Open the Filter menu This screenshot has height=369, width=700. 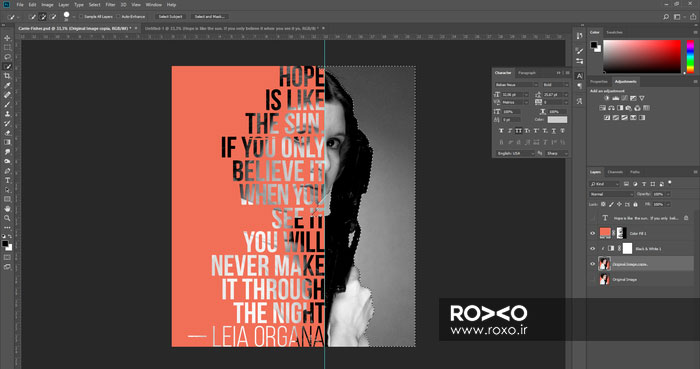tap(110, 5)
